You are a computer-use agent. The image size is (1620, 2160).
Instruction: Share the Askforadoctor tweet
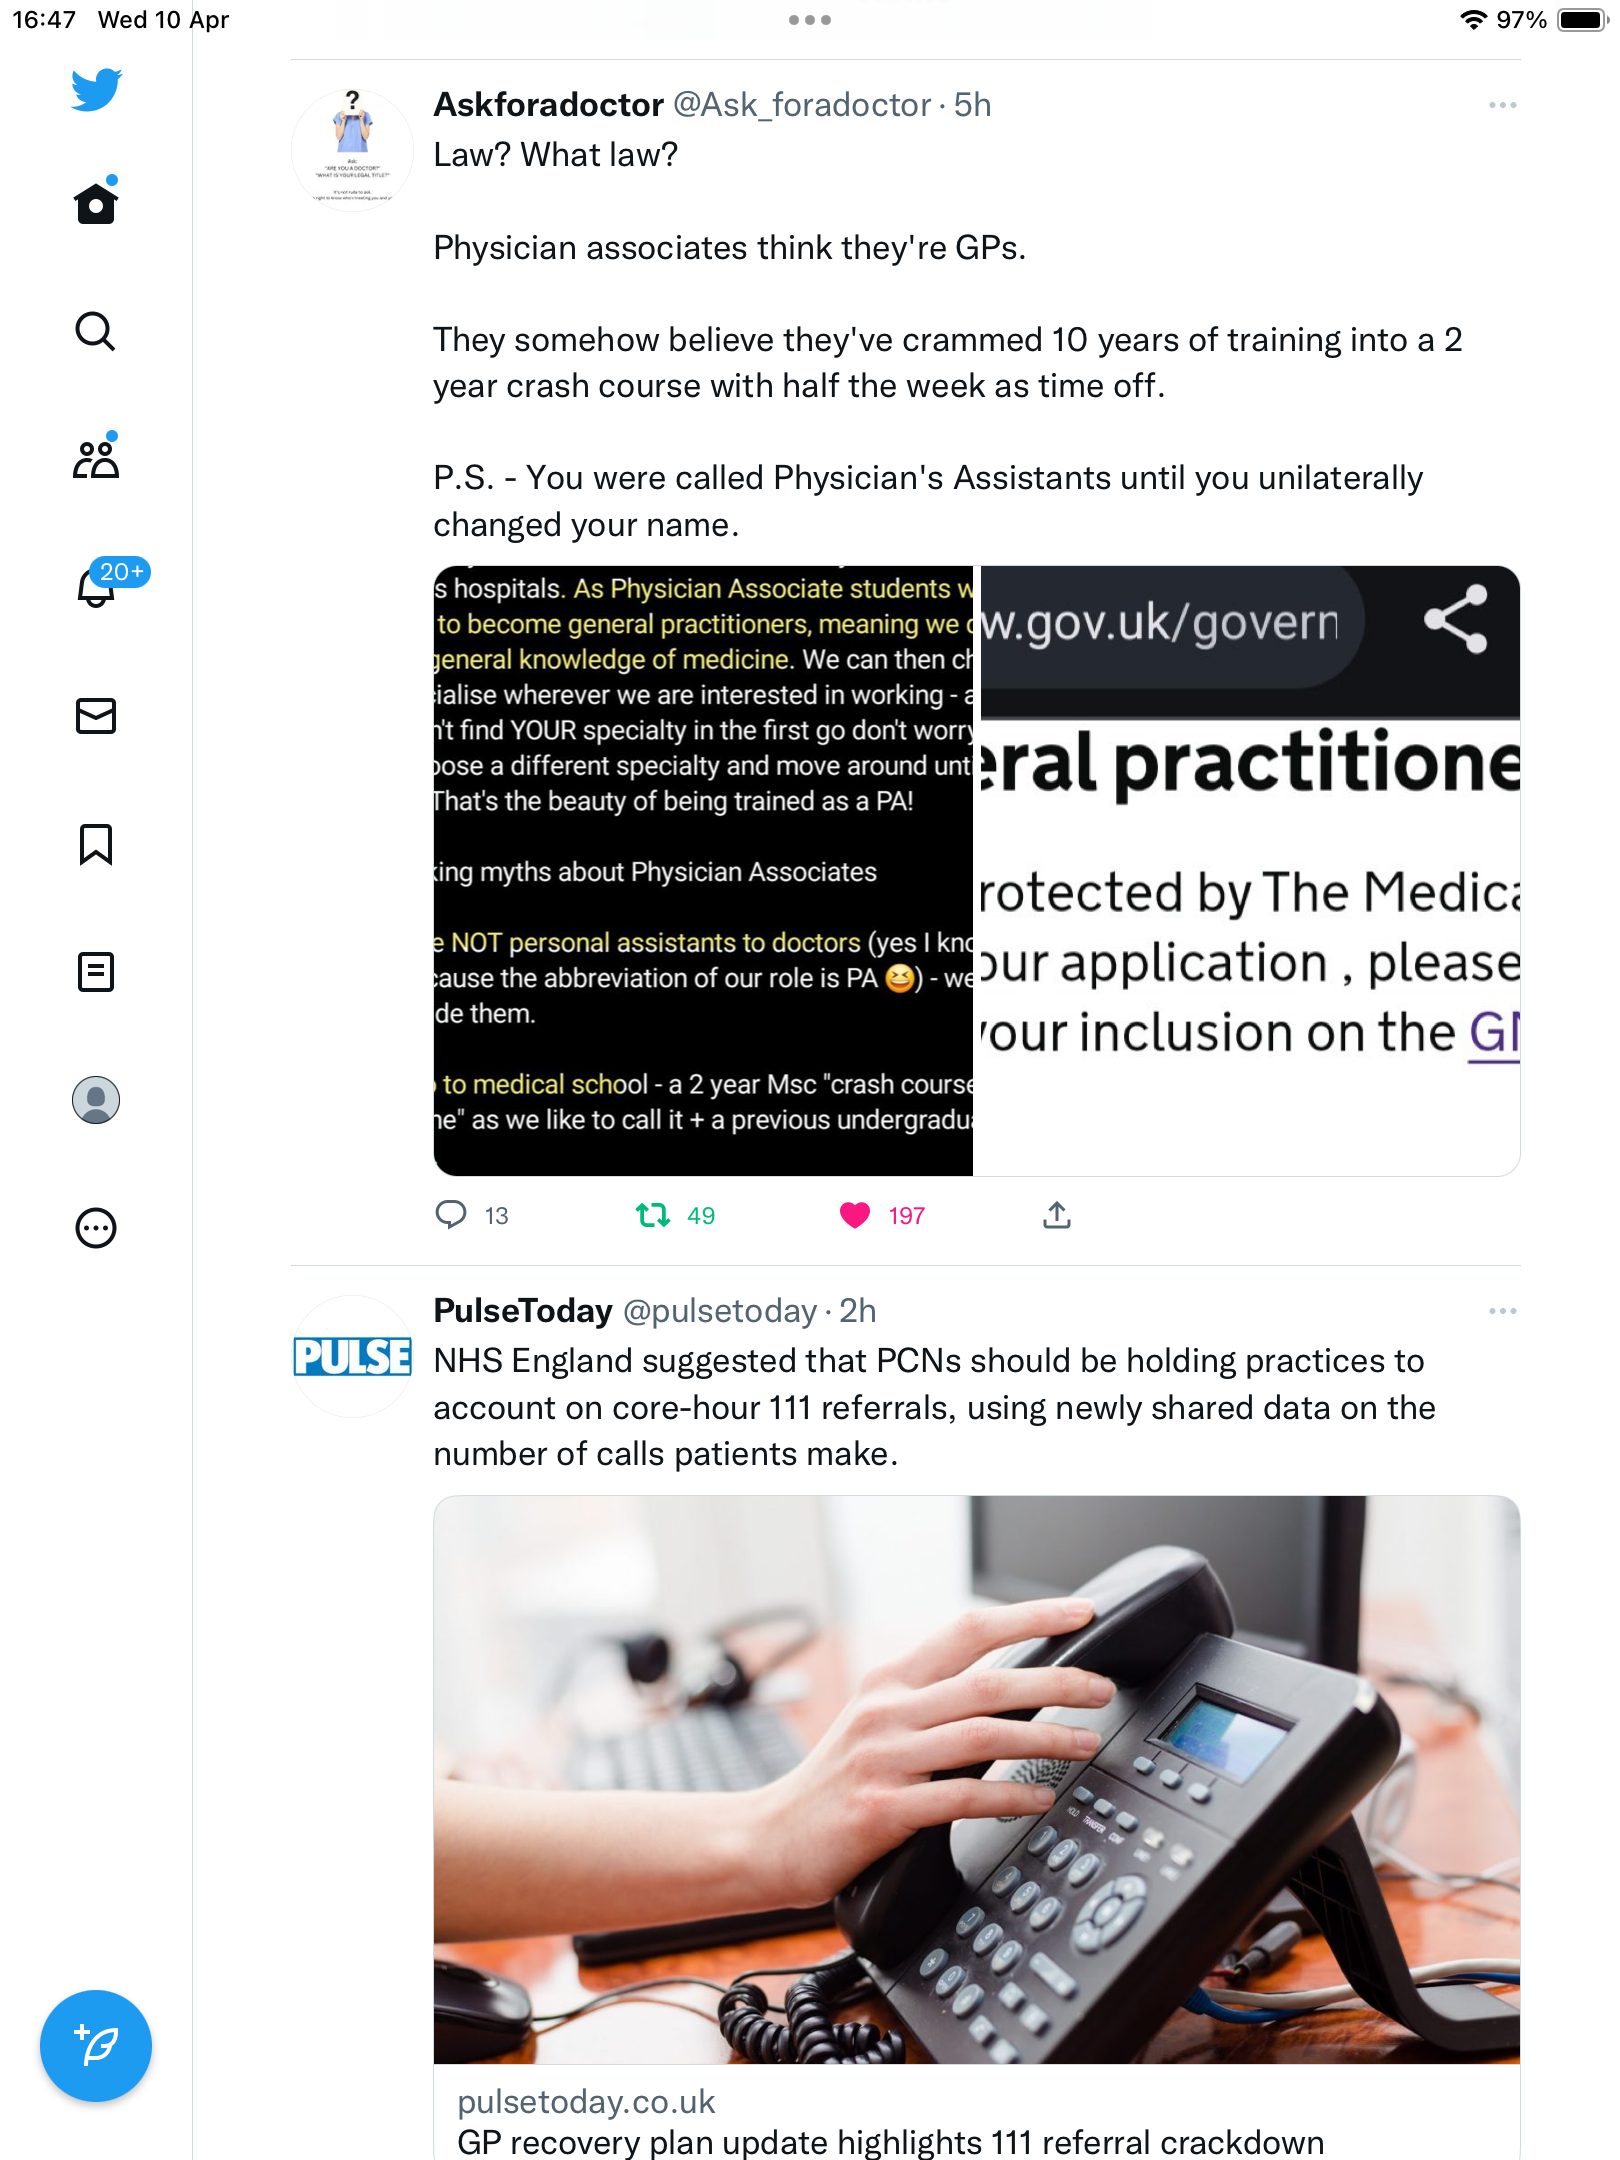[x=1057, y=1215]
